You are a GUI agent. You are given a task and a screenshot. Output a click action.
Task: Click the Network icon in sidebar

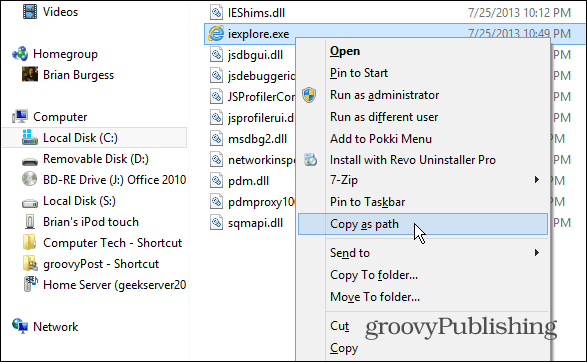pyautogui.click(x=20, y=326)
